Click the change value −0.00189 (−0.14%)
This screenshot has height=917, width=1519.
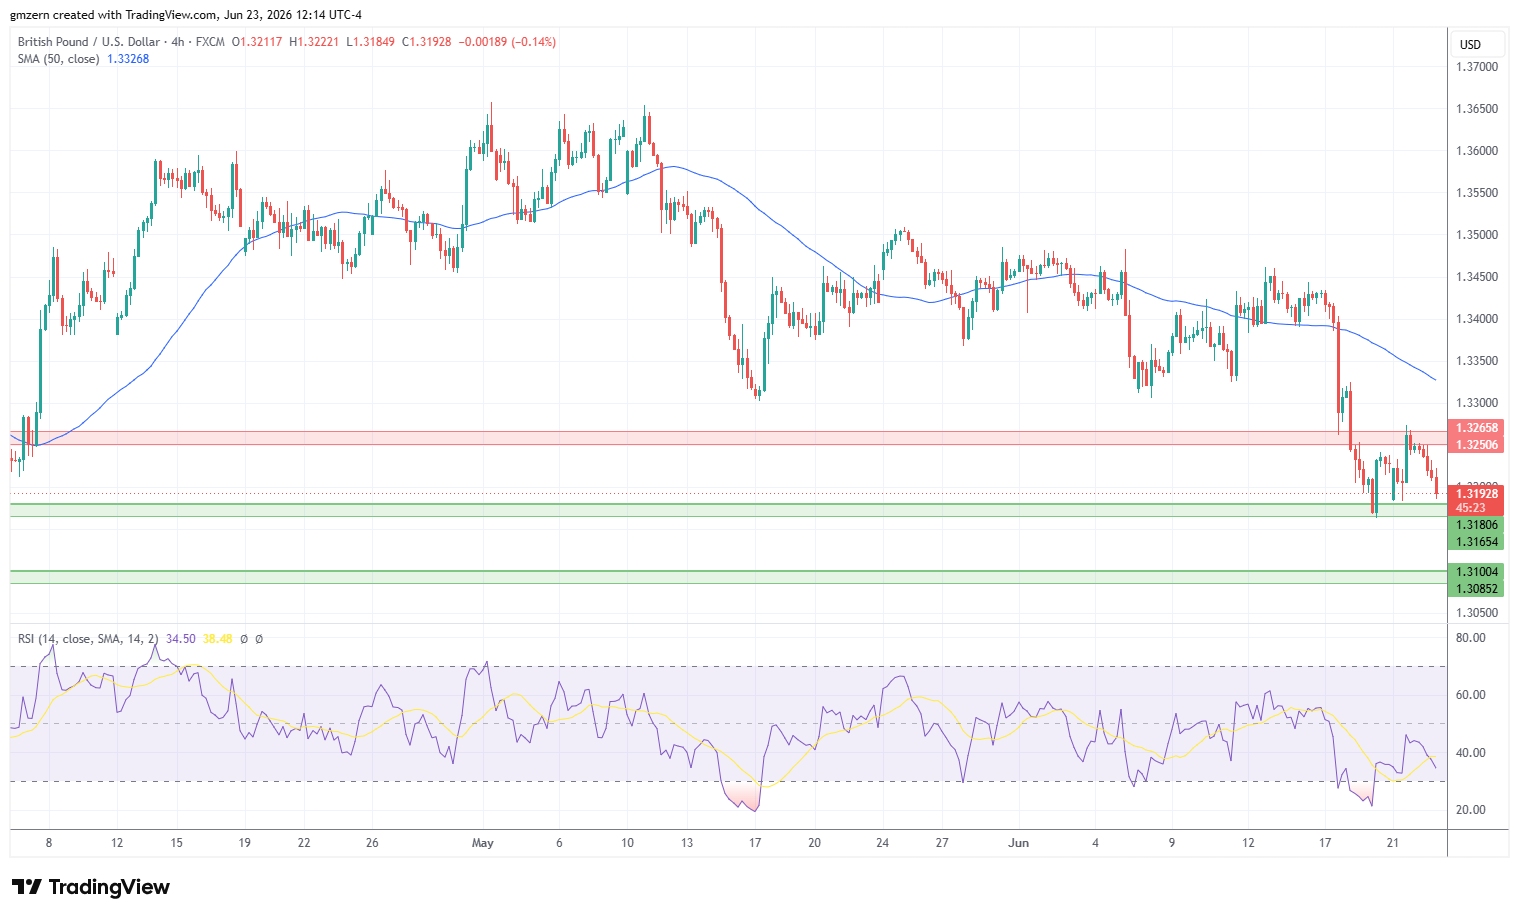coord(507,42)
